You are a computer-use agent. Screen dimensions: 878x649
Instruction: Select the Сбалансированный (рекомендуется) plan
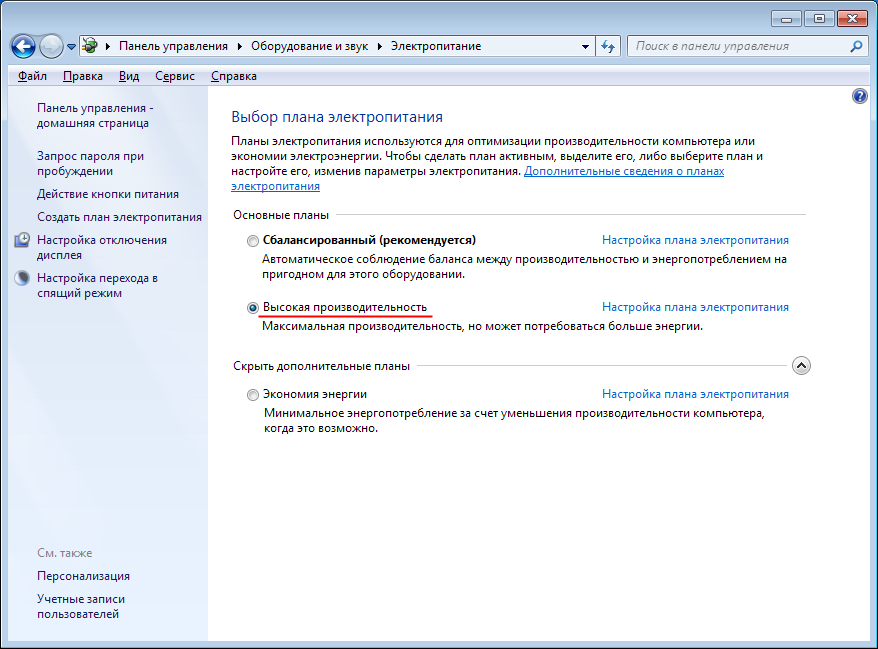click(253, 241)
